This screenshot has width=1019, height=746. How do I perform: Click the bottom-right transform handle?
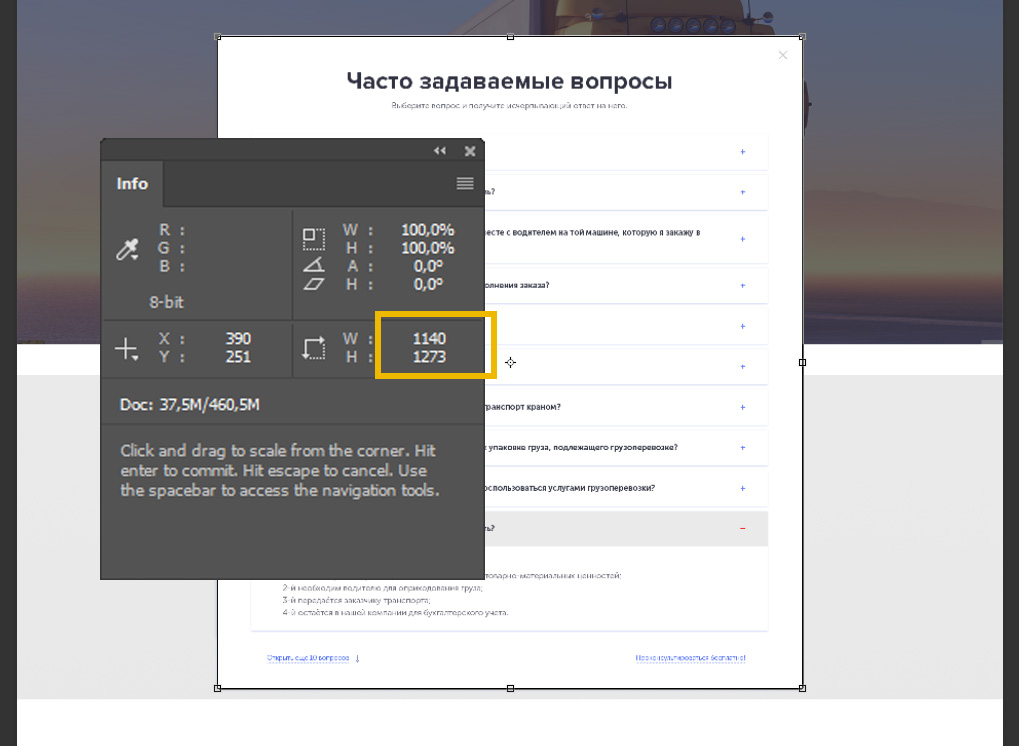(x=802, y=688)
